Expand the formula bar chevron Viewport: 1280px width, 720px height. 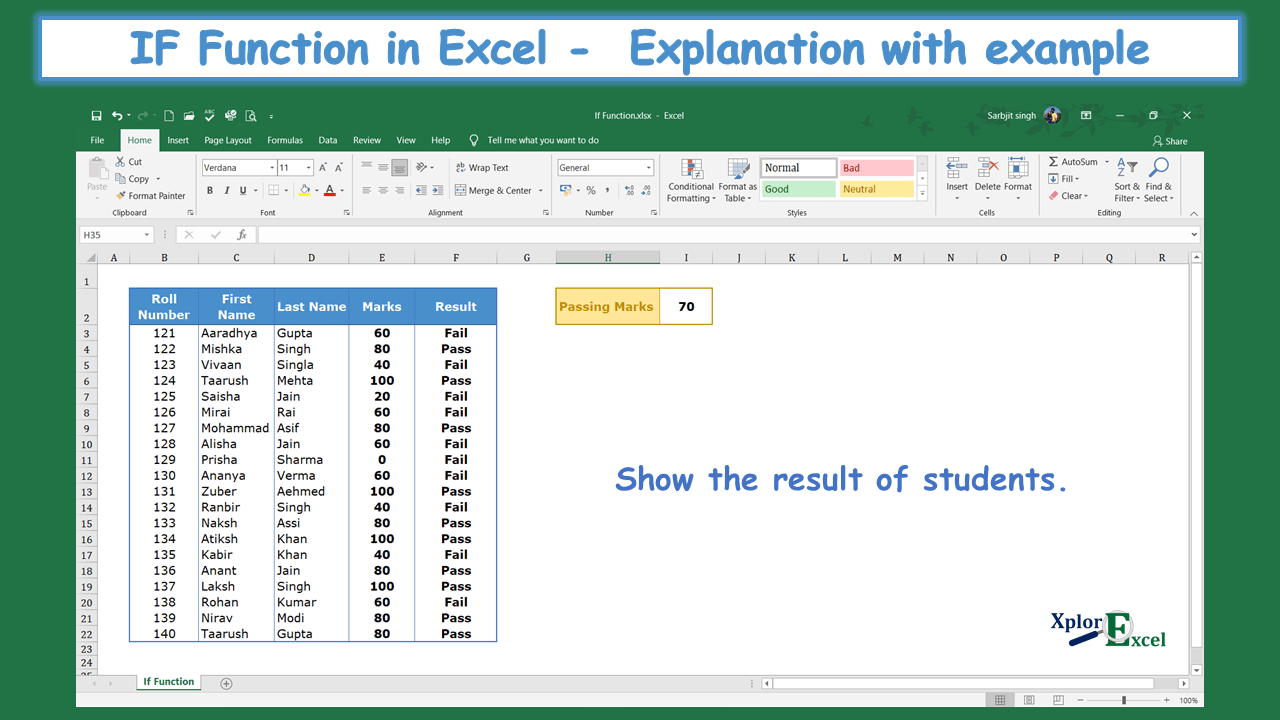point(1194,235)
